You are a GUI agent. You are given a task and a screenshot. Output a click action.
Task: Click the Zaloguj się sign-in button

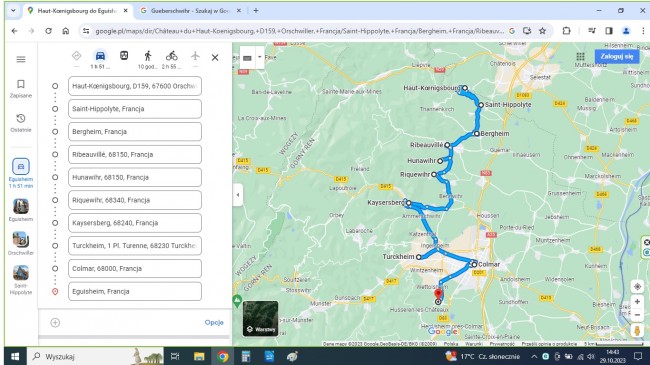click(x=617, y=56)
